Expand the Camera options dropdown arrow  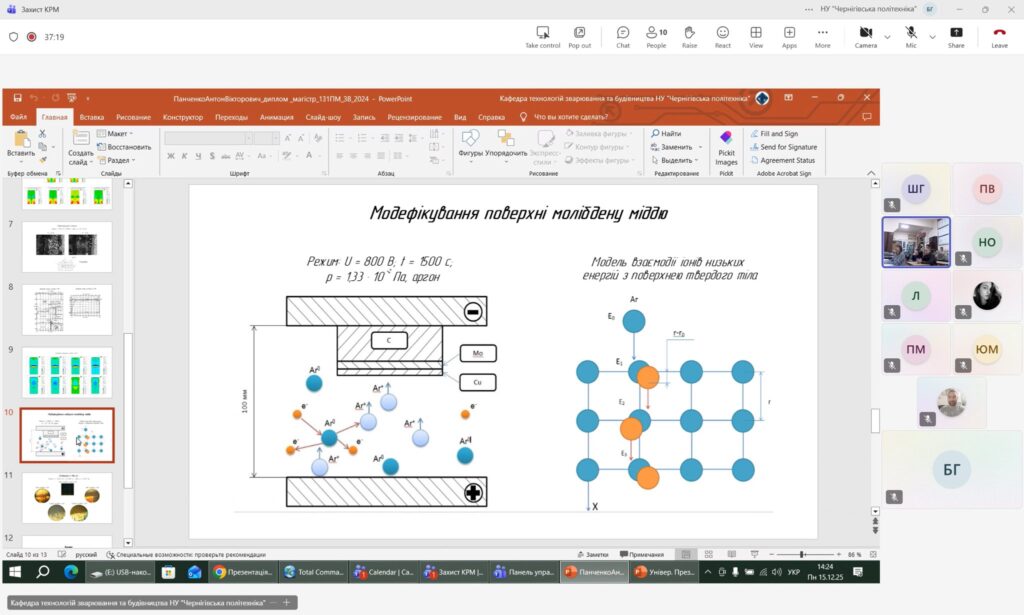click(x=887, y=37)
